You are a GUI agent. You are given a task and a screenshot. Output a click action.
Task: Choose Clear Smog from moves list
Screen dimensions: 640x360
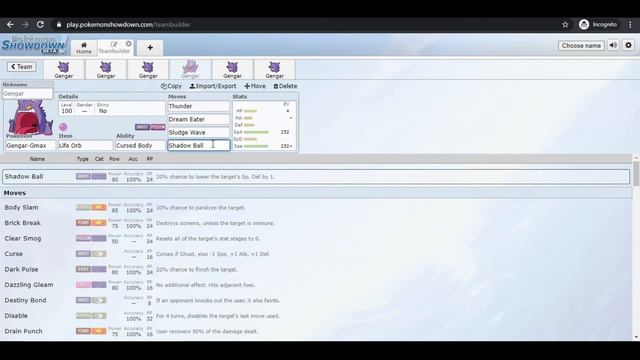point(316,238)
